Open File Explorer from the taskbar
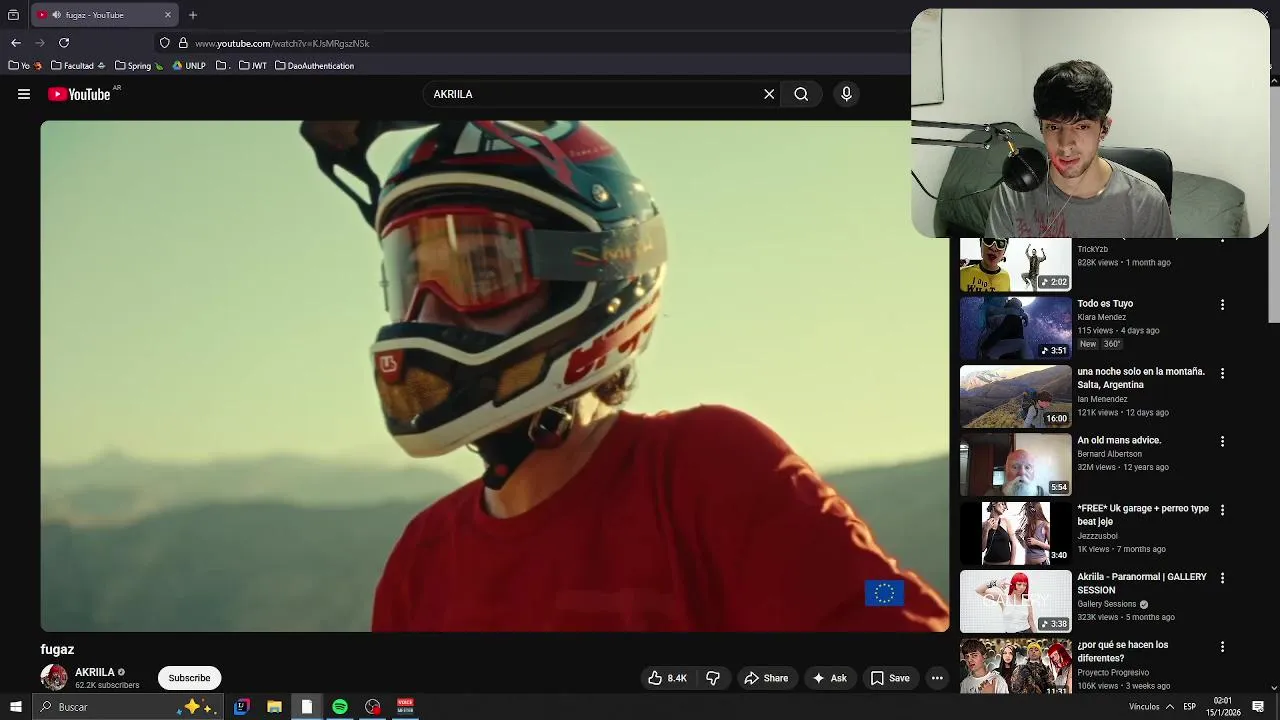The image size is (1280, 720). 274,707
